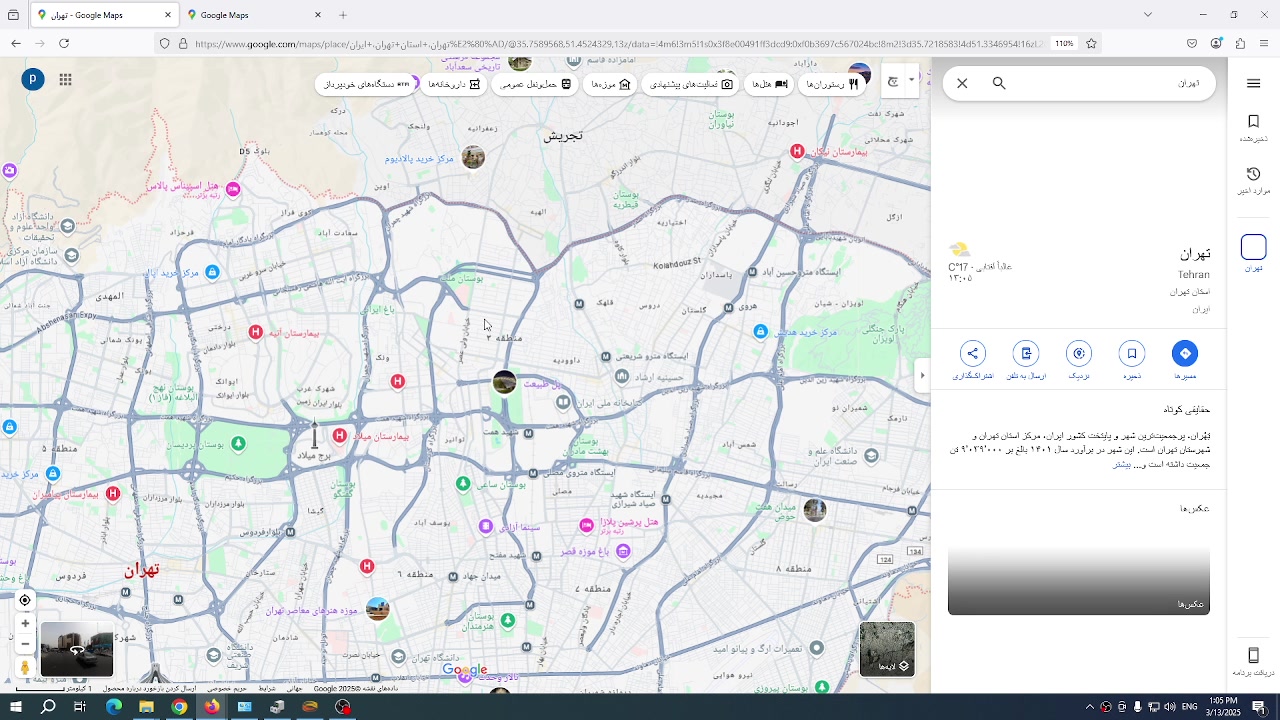Click the Share (اشتراک‌گذاری) button

(973, 360)
